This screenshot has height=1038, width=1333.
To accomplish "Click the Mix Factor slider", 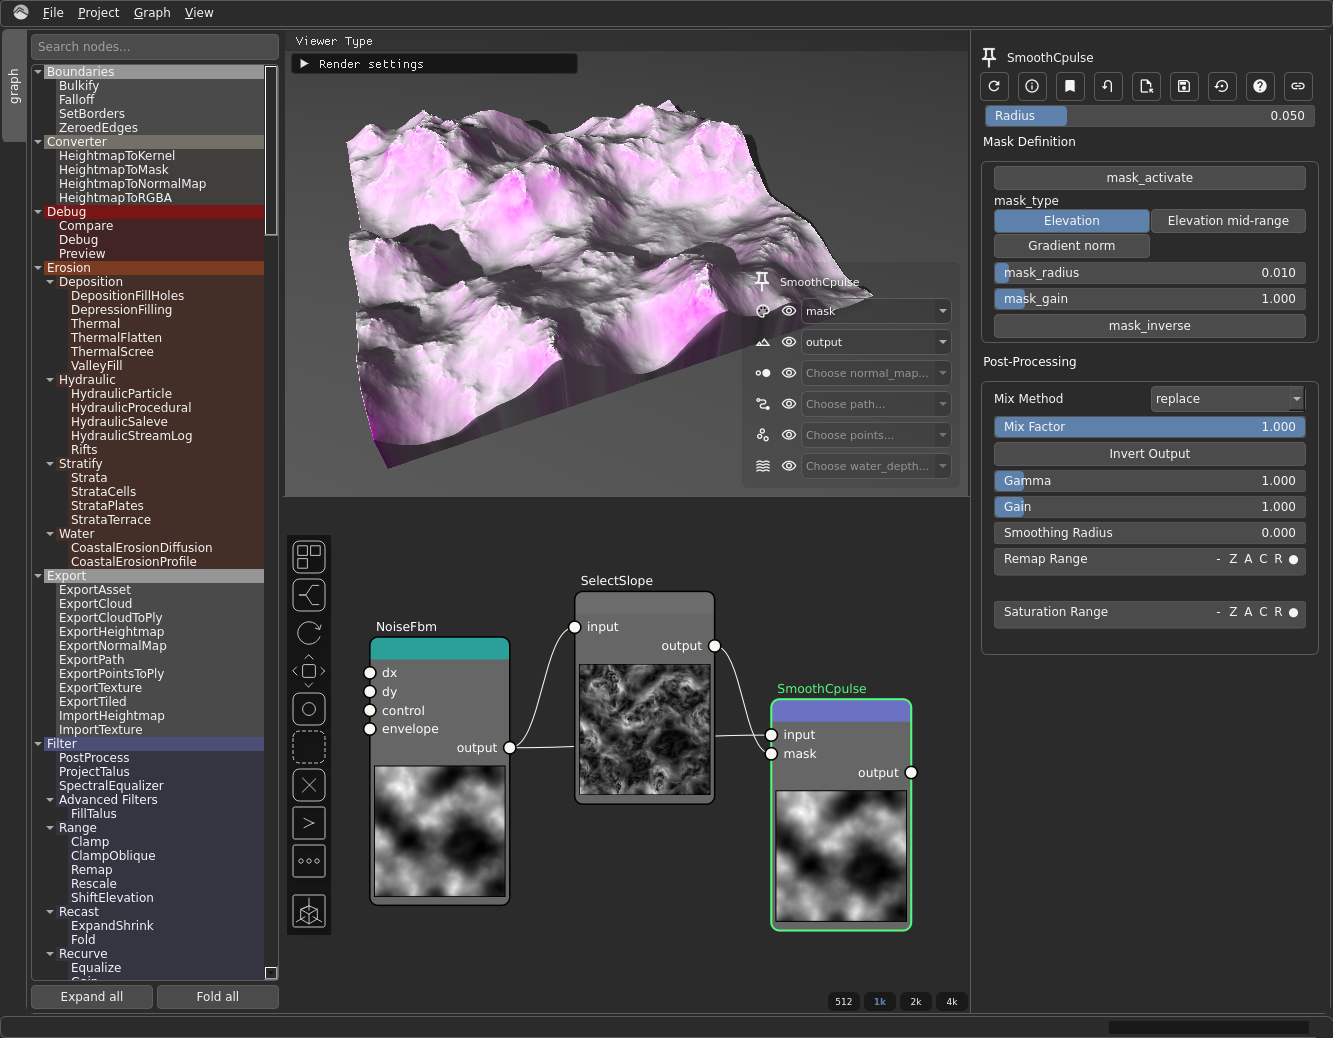I will pyautogui.click(x=1149, y=427).
